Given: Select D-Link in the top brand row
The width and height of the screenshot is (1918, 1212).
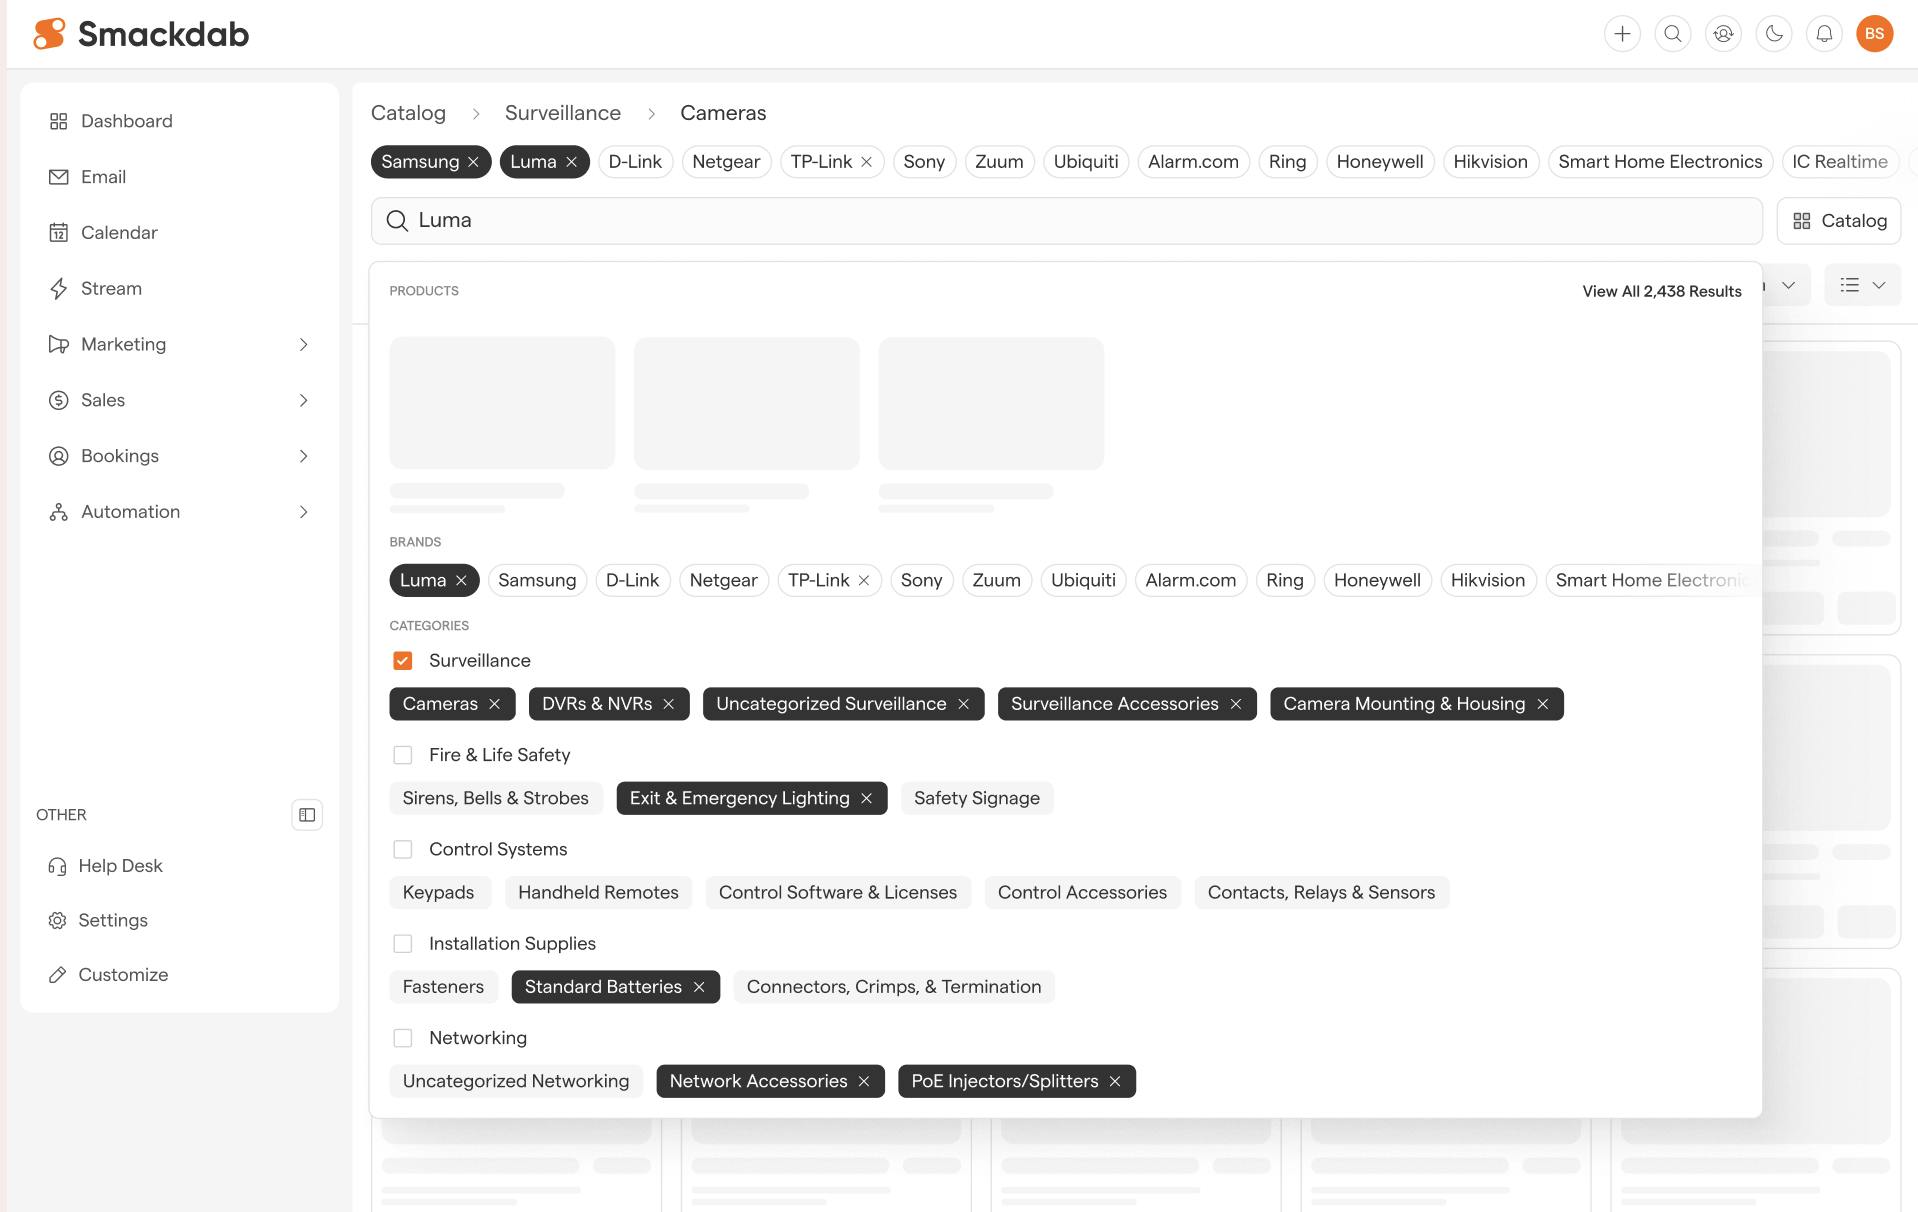Looking at the screenshot, I should pyautogui.click(x=635, y=162).
